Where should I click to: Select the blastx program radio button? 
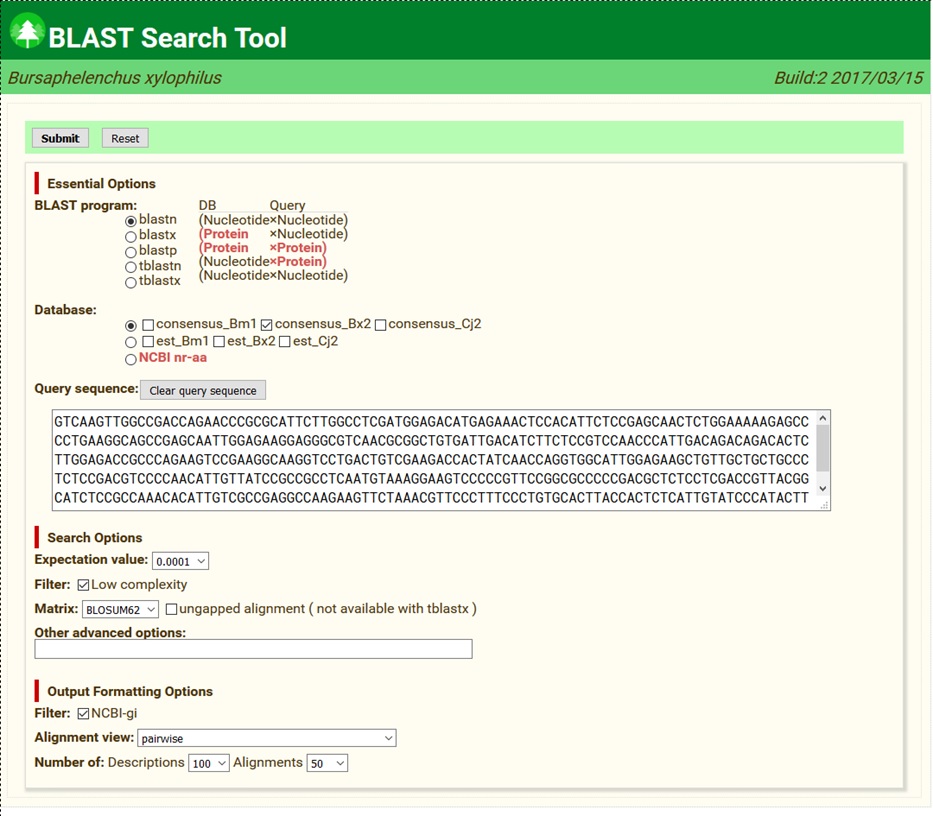[x=131, y=237]
